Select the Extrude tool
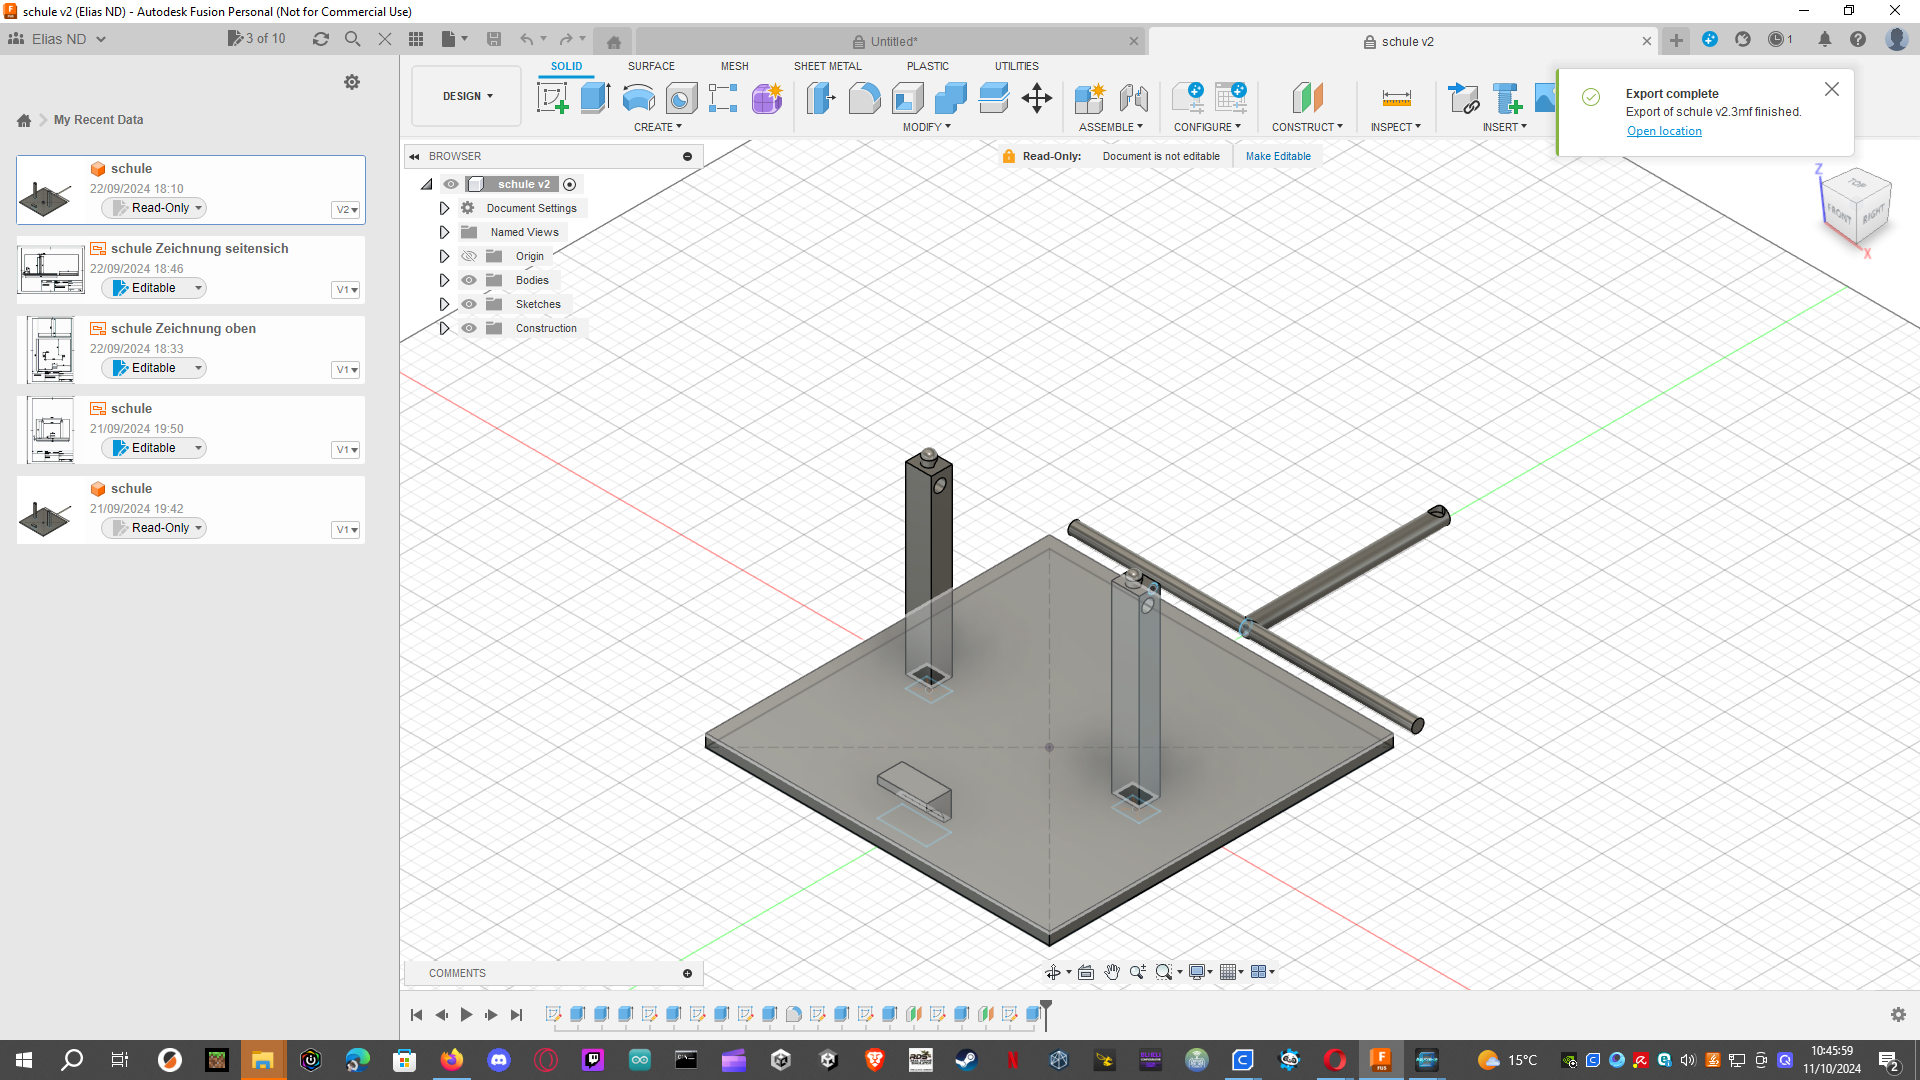This screenshot has width=1920, height=1080. [596, 98]
